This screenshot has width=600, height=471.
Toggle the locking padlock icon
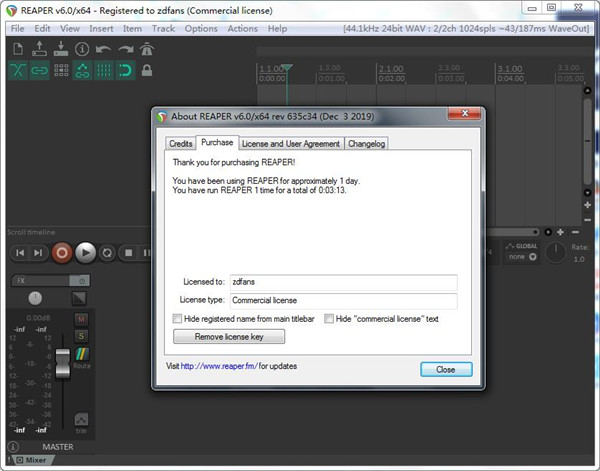coord(147,70)
